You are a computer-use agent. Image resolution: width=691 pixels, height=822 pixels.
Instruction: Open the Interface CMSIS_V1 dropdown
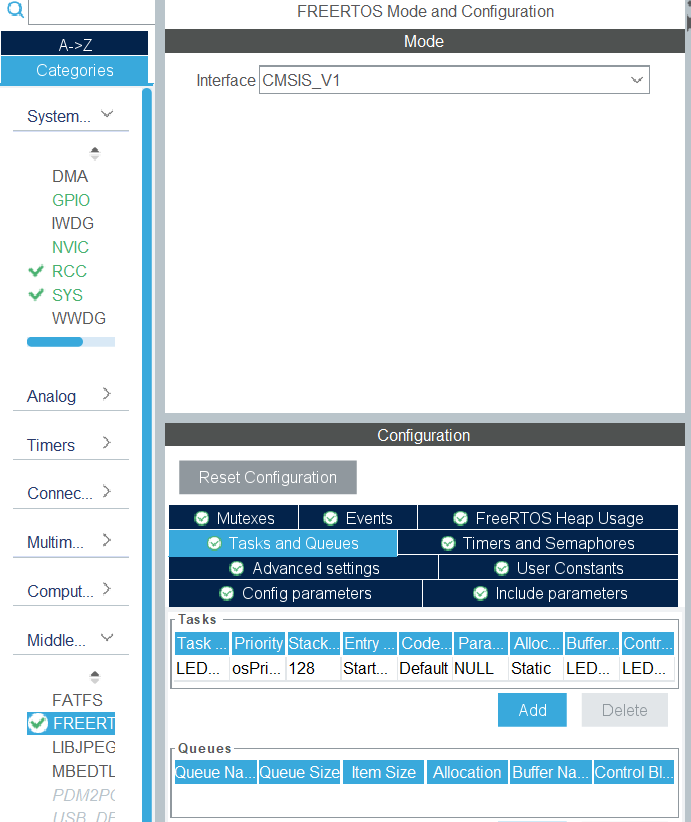coord(454,80)
